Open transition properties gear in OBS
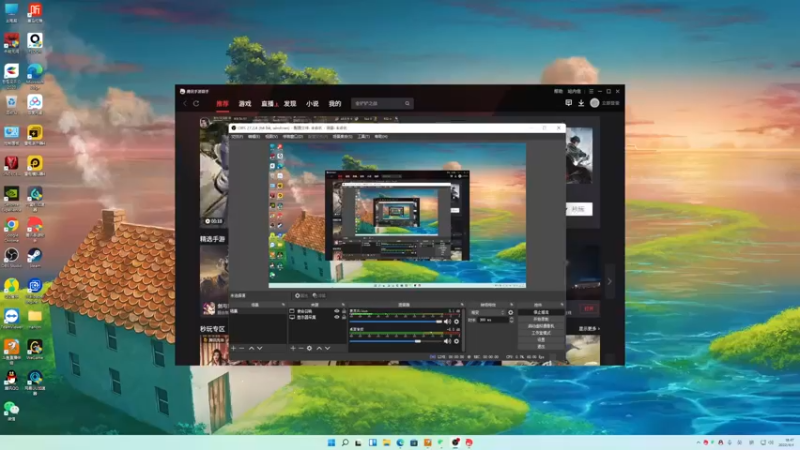Viewport: 800px width, 450px height. pyautogui.click(x=511, y=312)
